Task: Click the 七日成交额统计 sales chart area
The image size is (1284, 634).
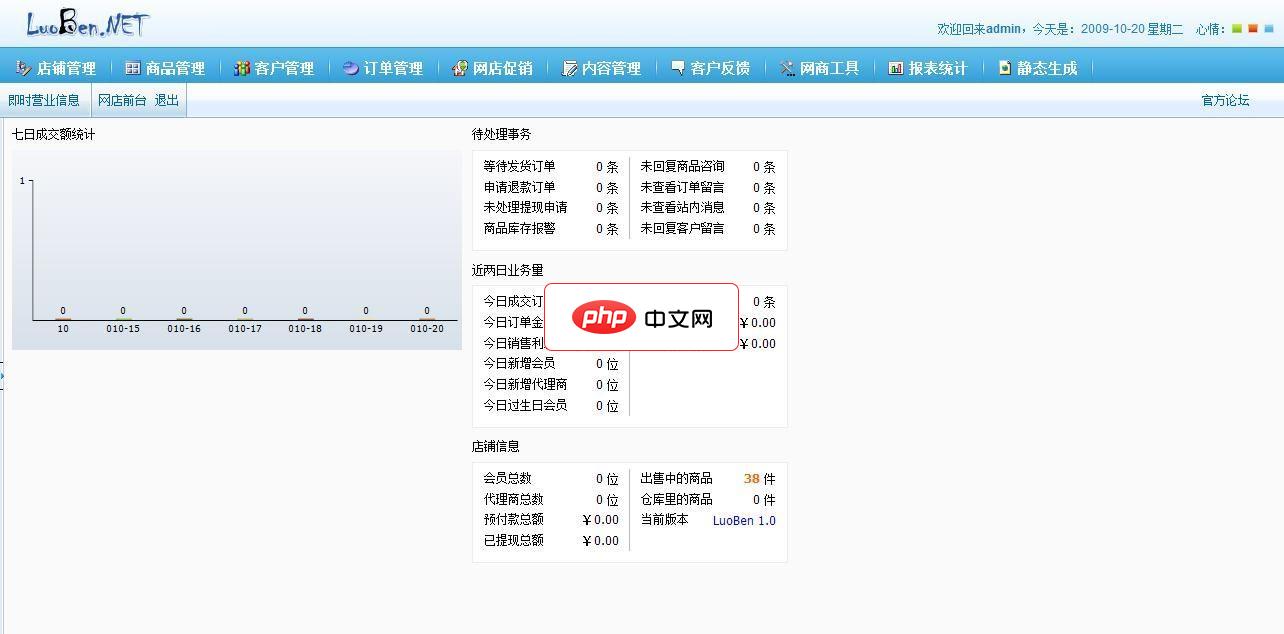Action: (x=235, y=250)
